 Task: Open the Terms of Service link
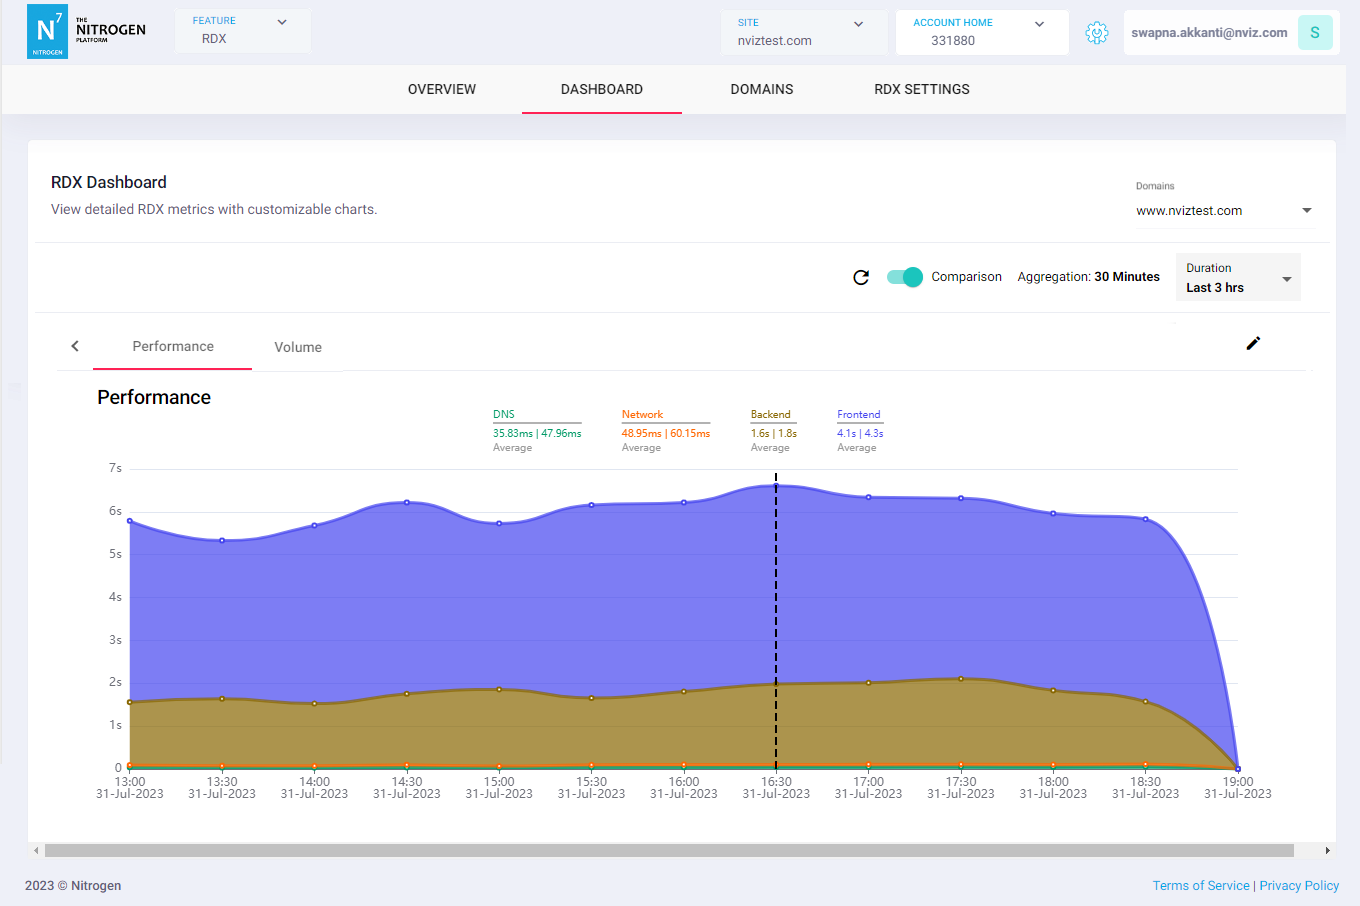[x=1200, y=886]
